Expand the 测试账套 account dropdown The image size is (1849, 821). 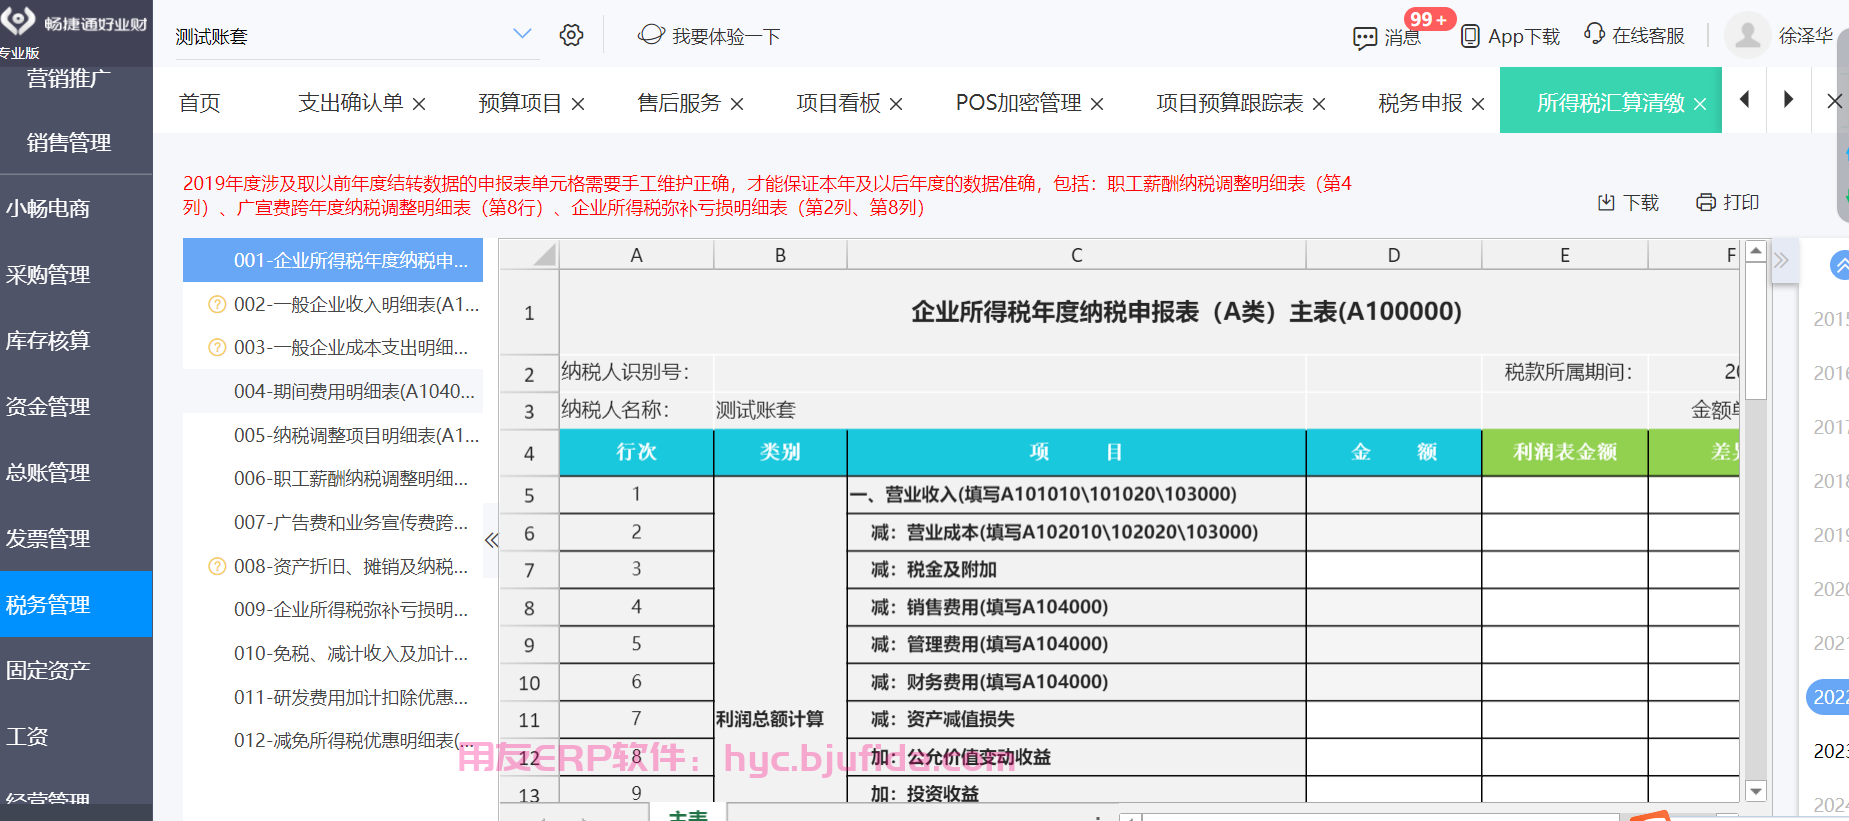[522, 34]
